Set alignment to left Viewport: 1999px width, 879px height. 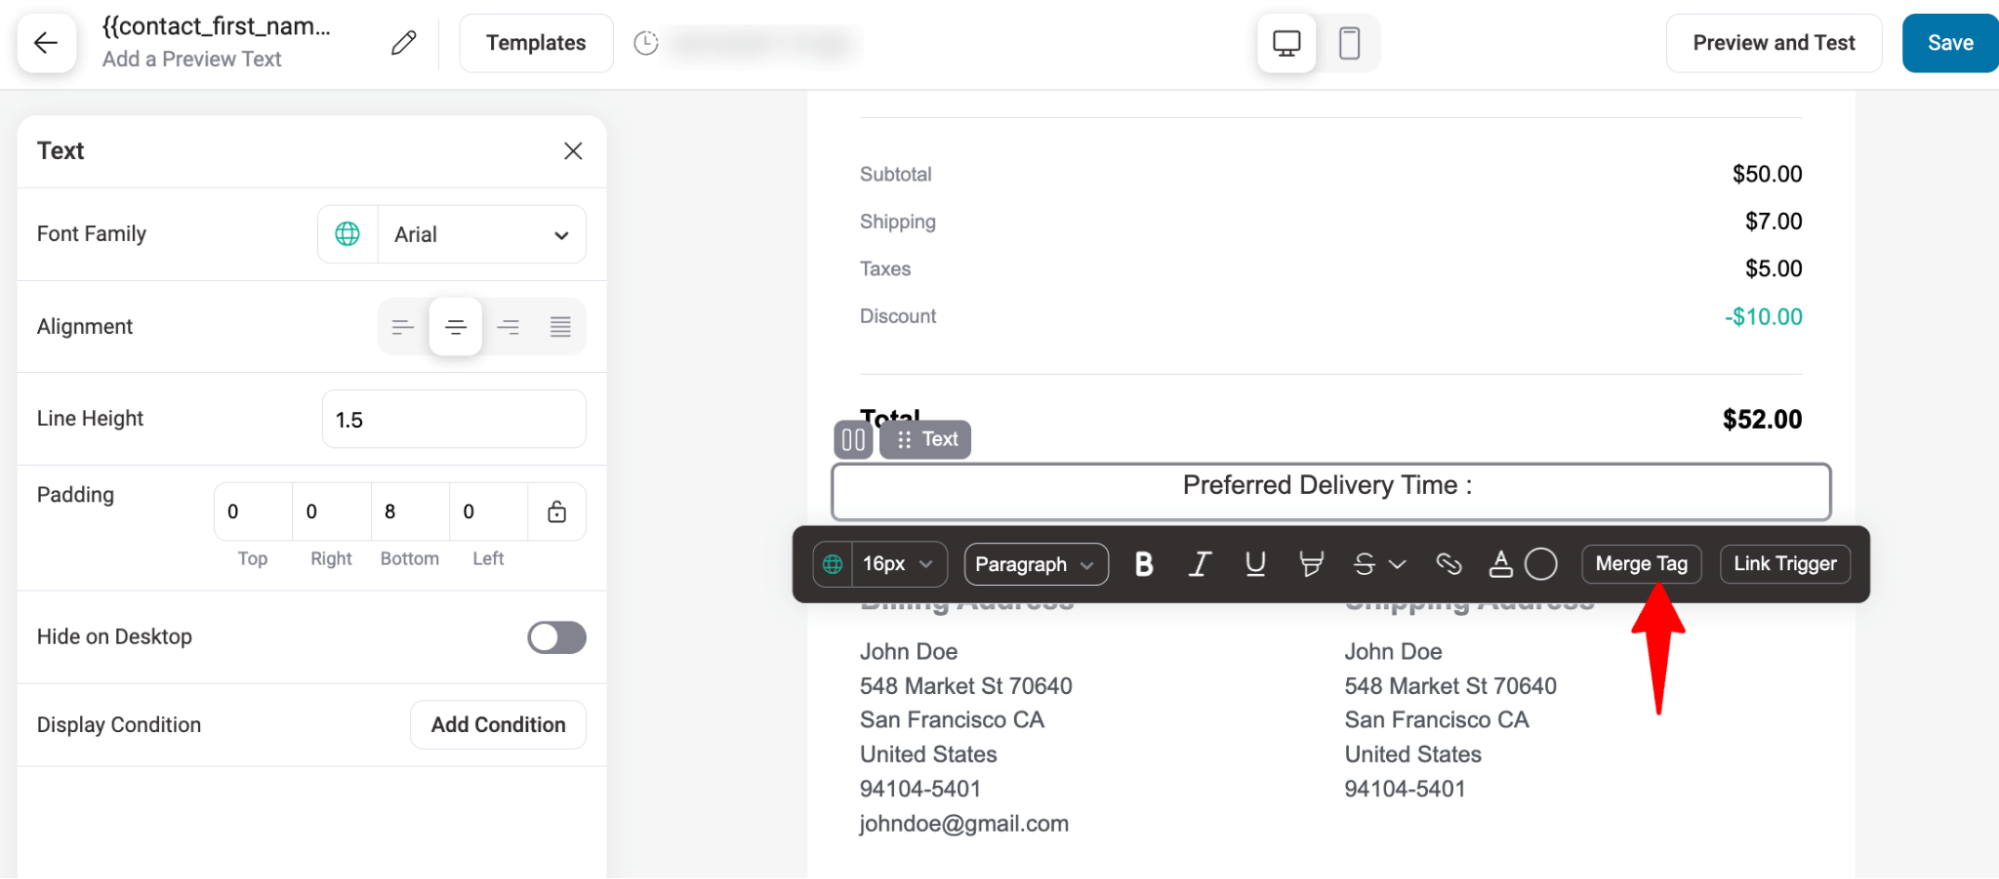point(403,327)
